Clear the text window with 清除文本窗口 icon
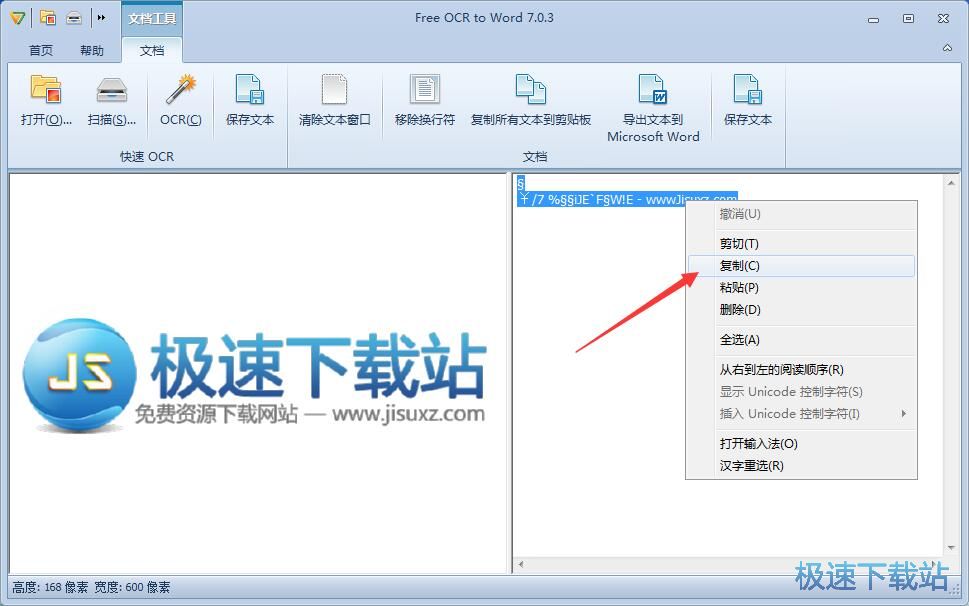 pyautogui.click(x=334, y=99)
